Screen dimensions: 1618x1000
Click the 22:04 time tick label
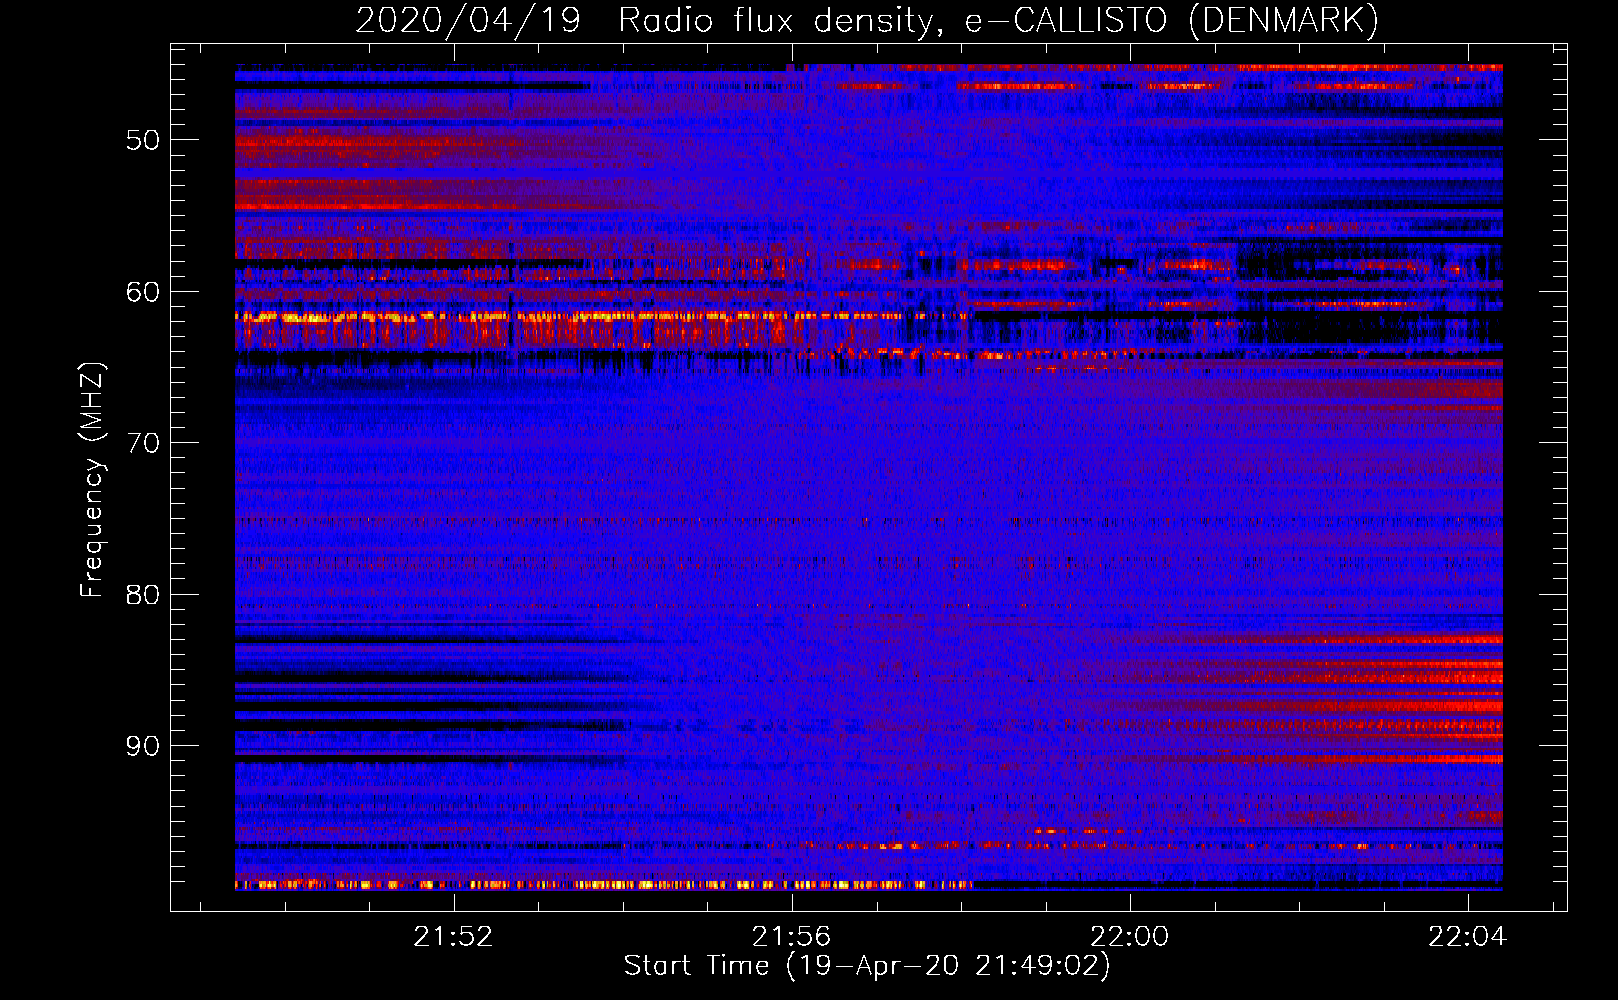click(x=1468, y=937)
